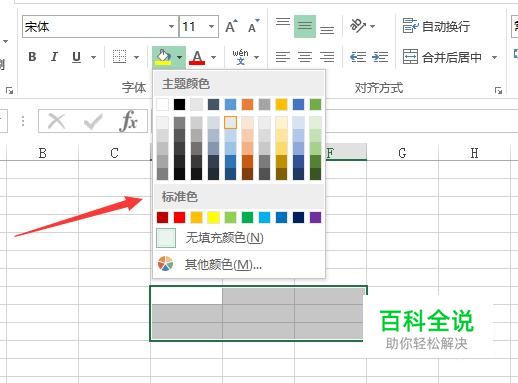
Task: Toggle Italic formatting
Action: click(54, 57)
